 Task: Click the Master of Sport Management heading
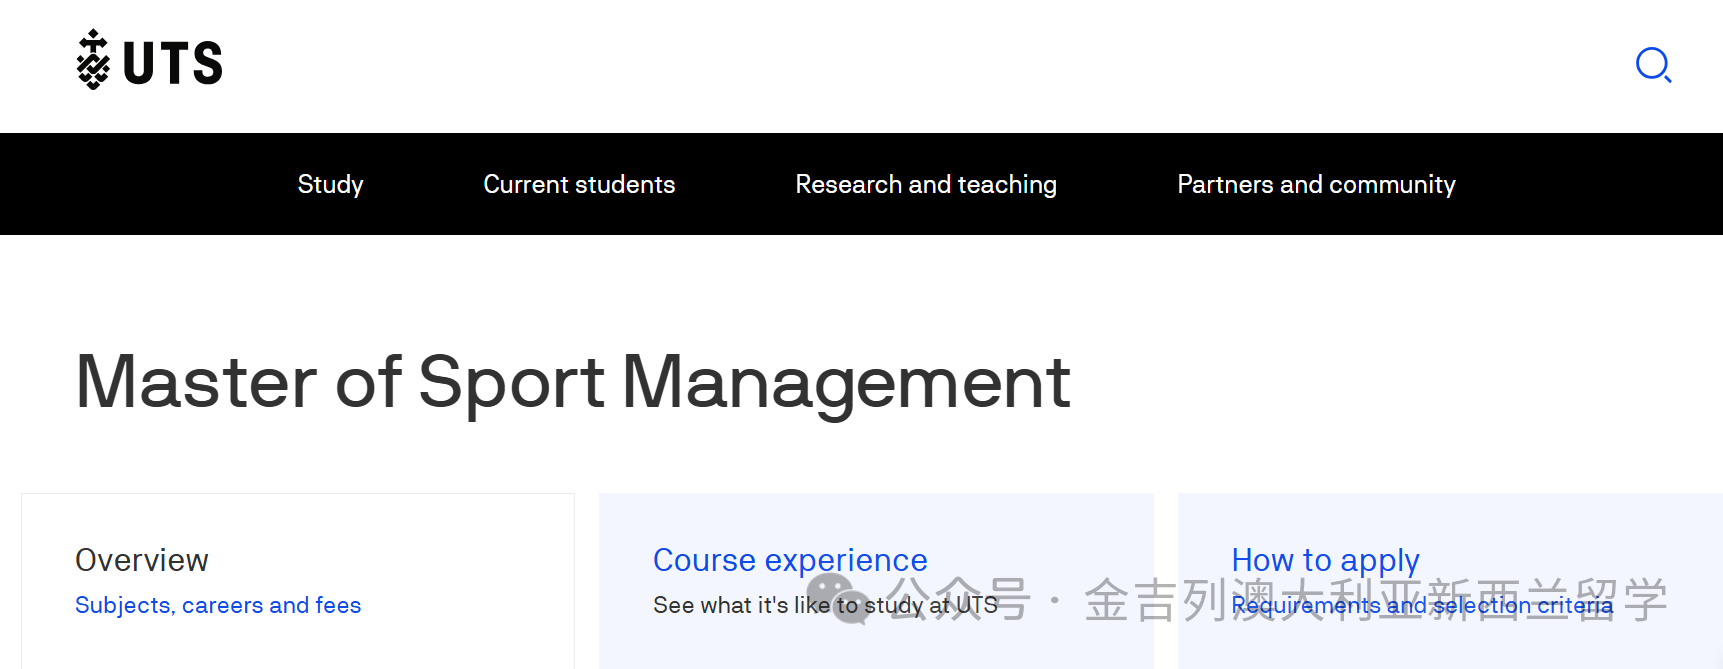(x=573, y=382)
